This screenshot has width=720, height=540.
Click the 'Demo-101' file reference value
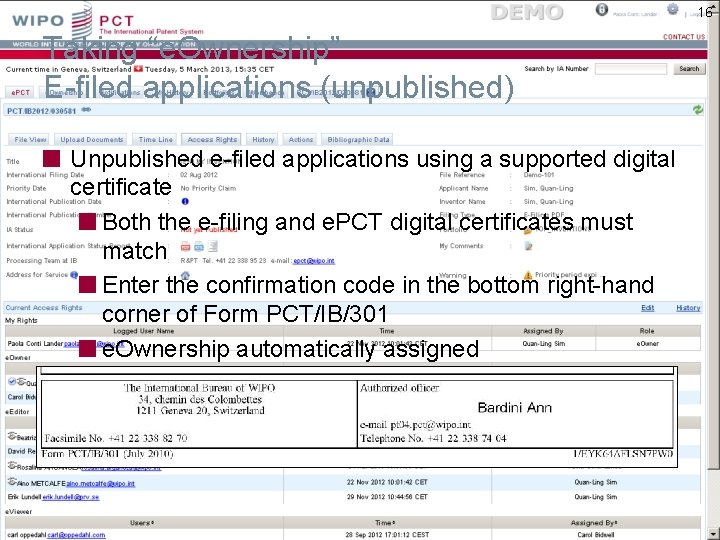pyautogui.click(x=539, y=175)
